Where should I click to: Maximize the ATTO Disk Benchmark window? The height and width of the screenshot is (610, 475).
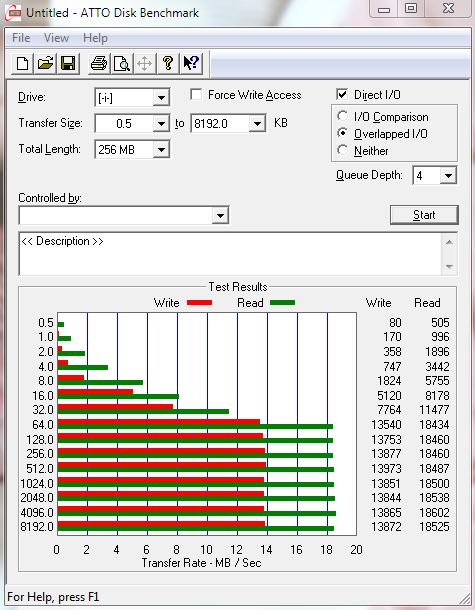click(411, 9)
